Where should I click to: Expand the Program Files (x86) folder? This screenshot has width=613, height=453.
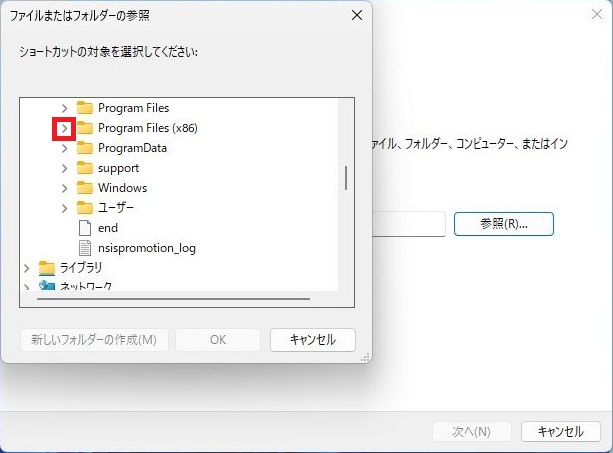coord(63,128)
